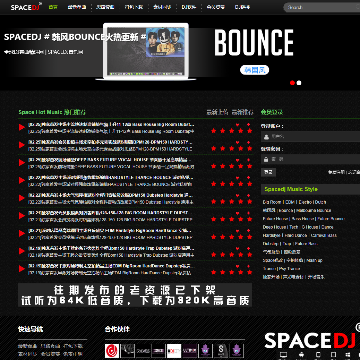
Task: Select the red first carousel dot
Action: coord(292,83)
